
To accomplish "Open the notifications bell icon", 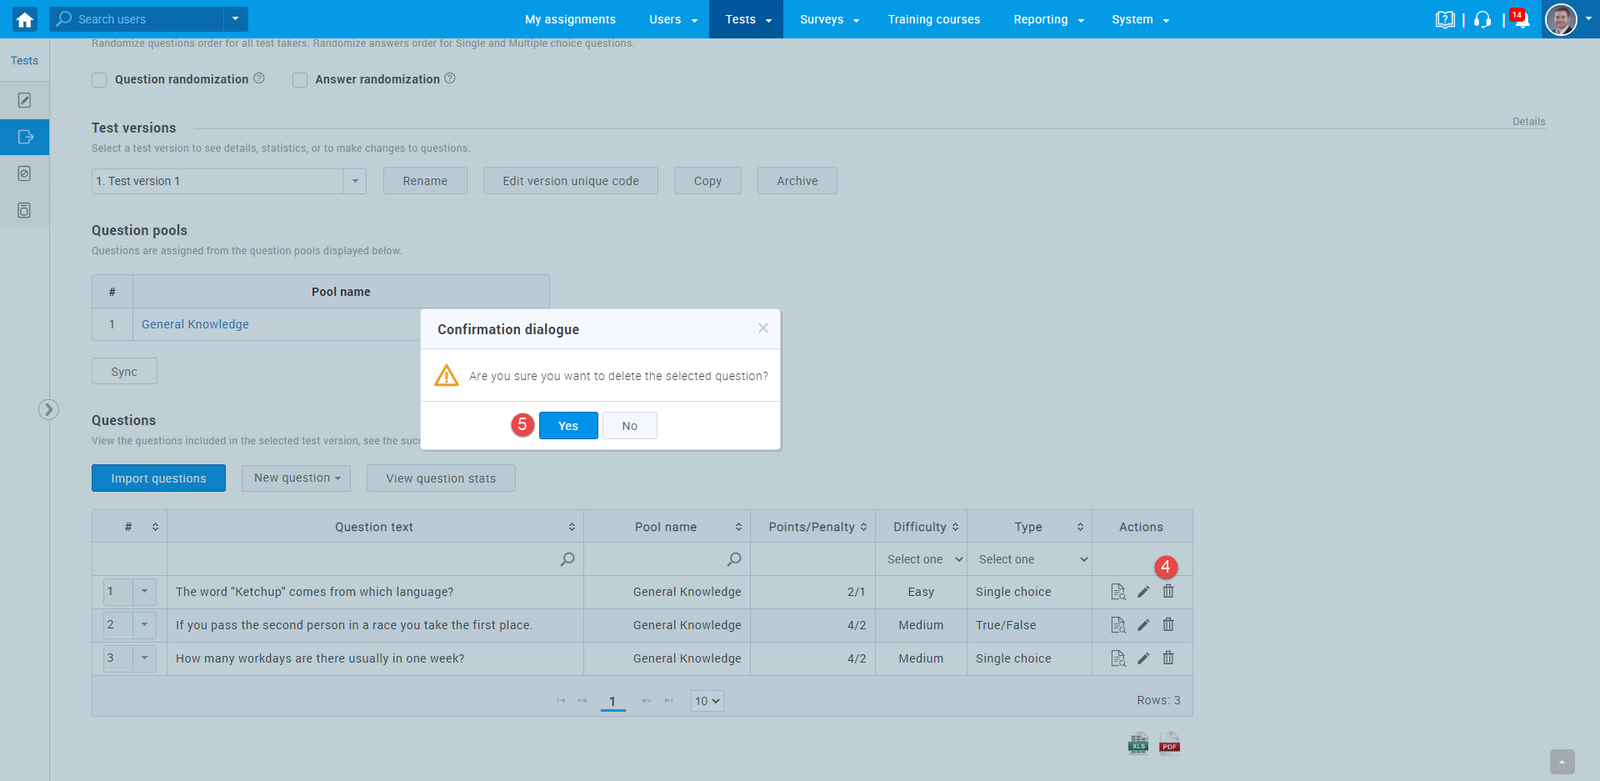I will tap(1520, 20).
